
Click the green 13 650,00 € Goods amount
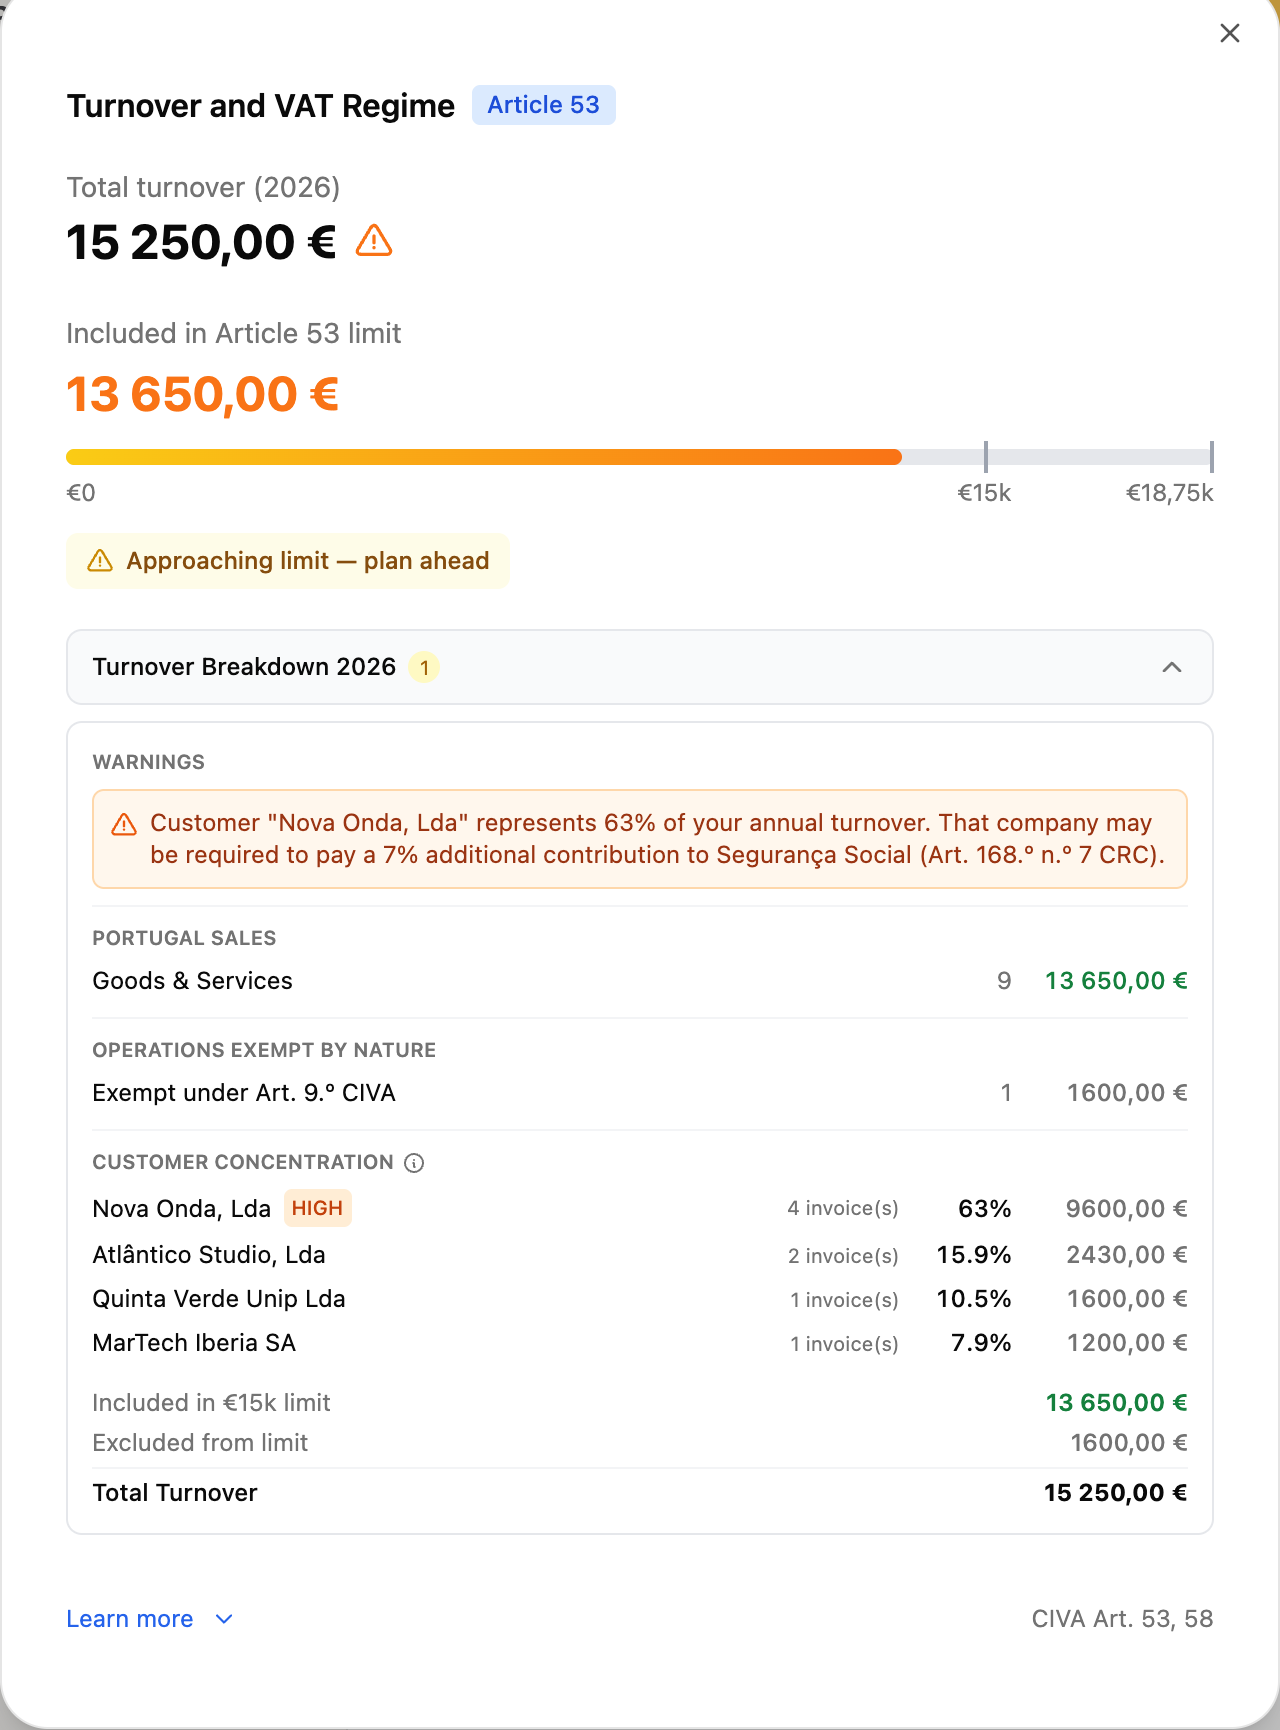click(1116, 981)
